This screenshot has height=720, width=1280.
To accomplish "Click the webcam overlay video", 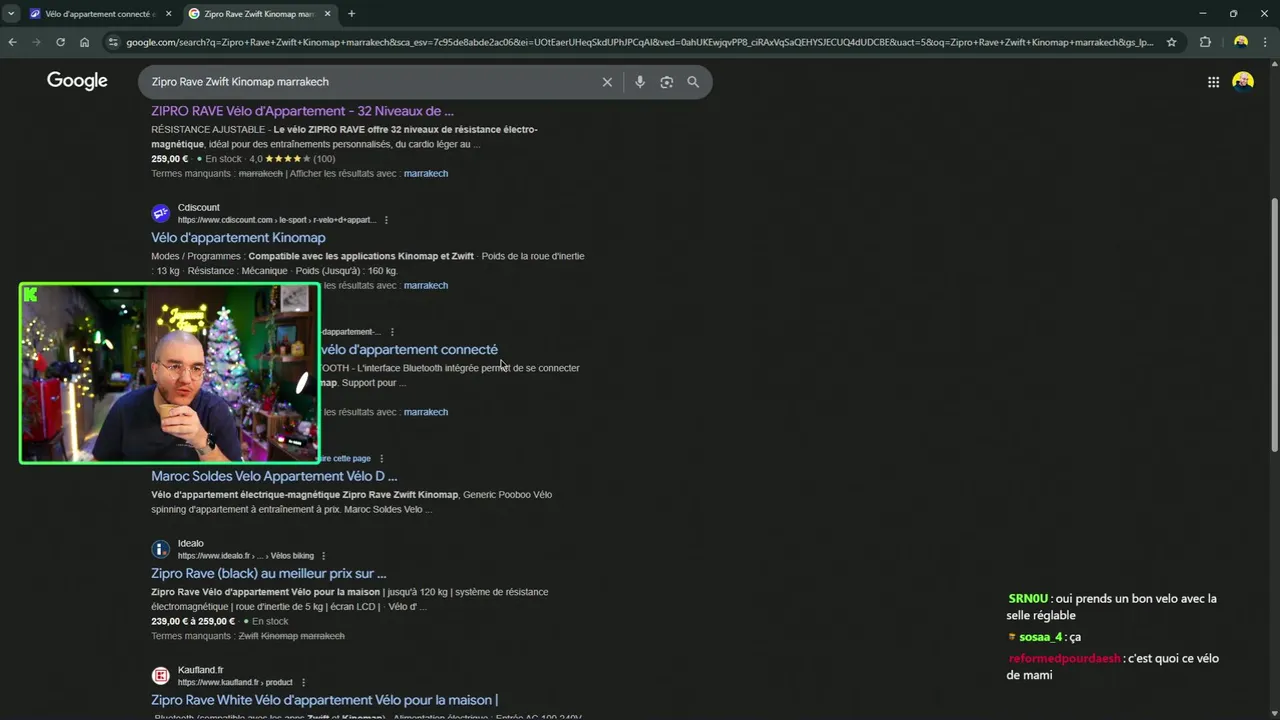I will [170, 373].
